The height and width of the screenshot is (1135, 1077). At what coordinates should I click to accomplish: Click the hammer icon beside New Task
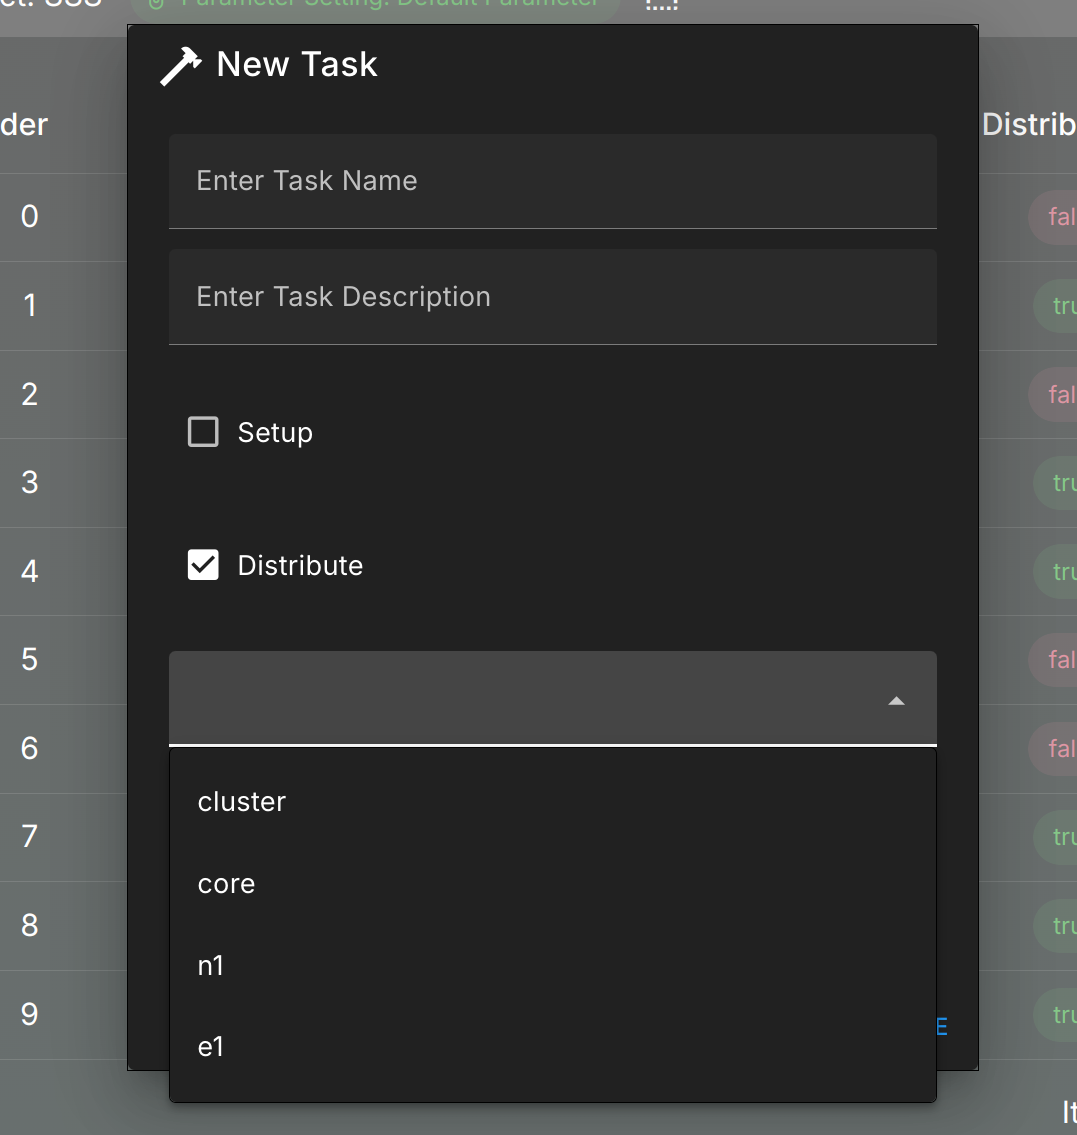[x=180, y=66]
